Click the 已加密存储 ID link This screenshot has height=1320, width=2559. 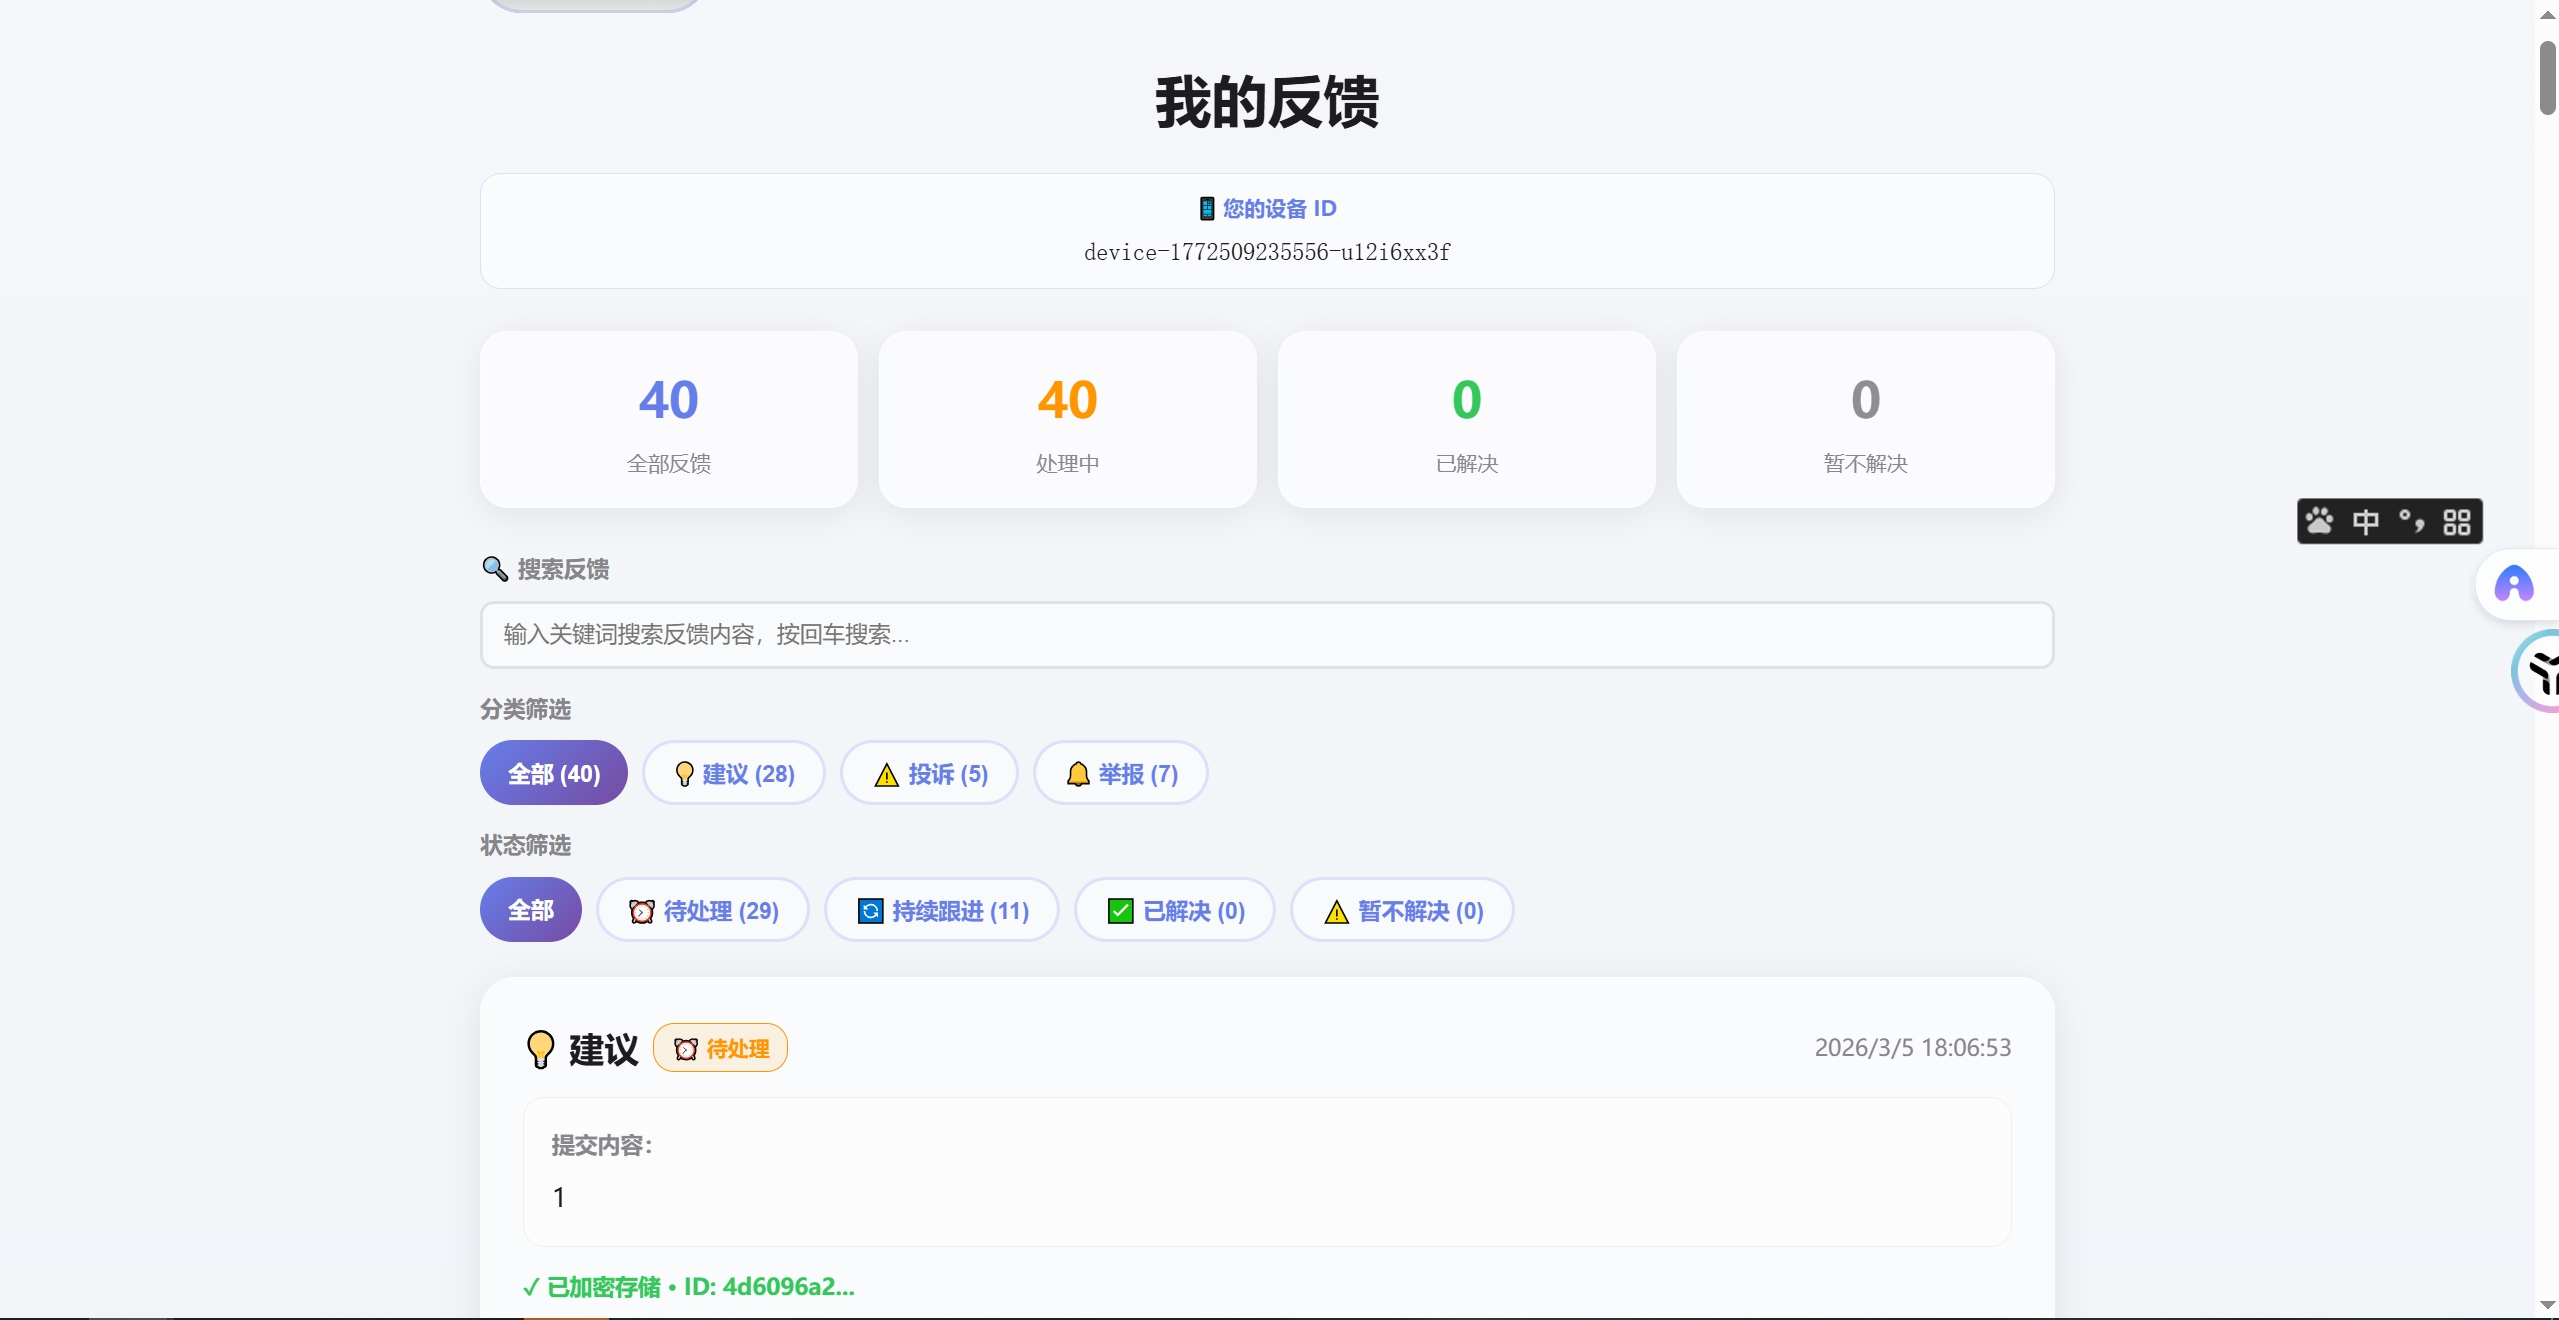tap(690, 1287)
